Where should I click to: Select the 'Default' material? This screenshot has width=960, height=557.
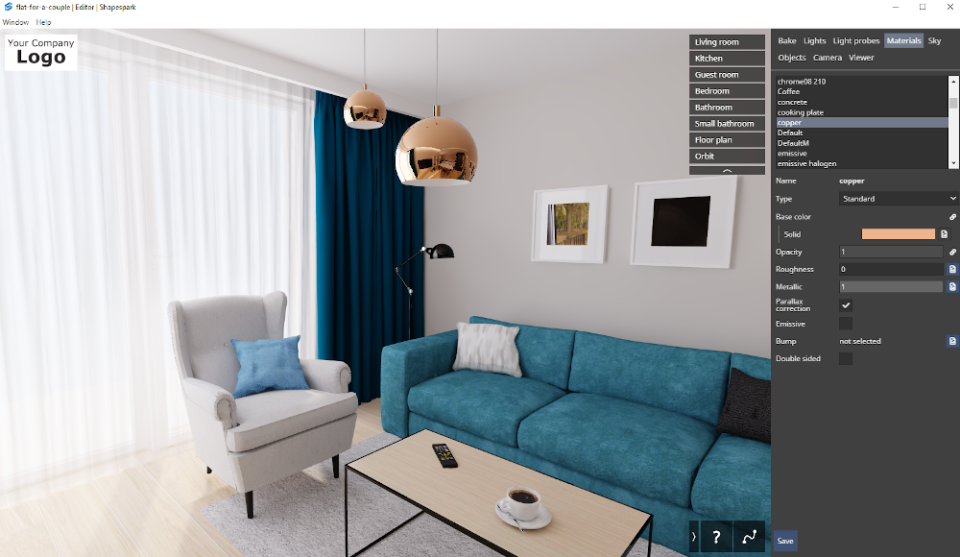click(861, 132)
